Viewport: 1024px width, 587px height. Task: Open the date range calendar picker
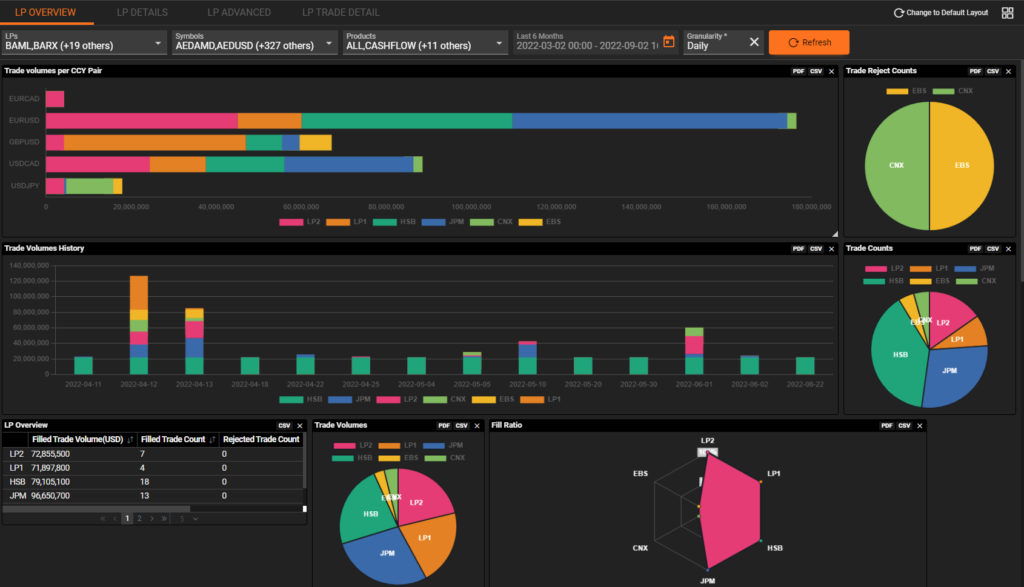pos(669,42)
